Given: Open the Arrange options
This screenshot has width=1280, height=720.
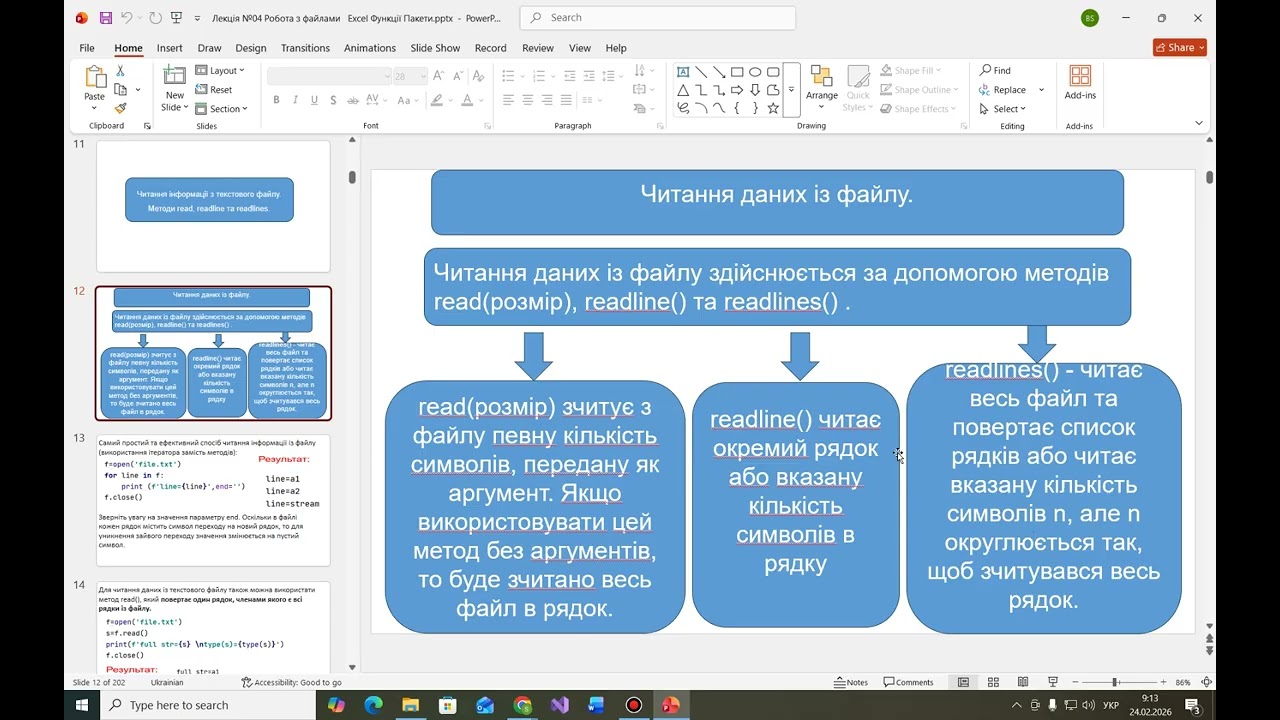Looking at the screenshot, I should tap(822, 88).
